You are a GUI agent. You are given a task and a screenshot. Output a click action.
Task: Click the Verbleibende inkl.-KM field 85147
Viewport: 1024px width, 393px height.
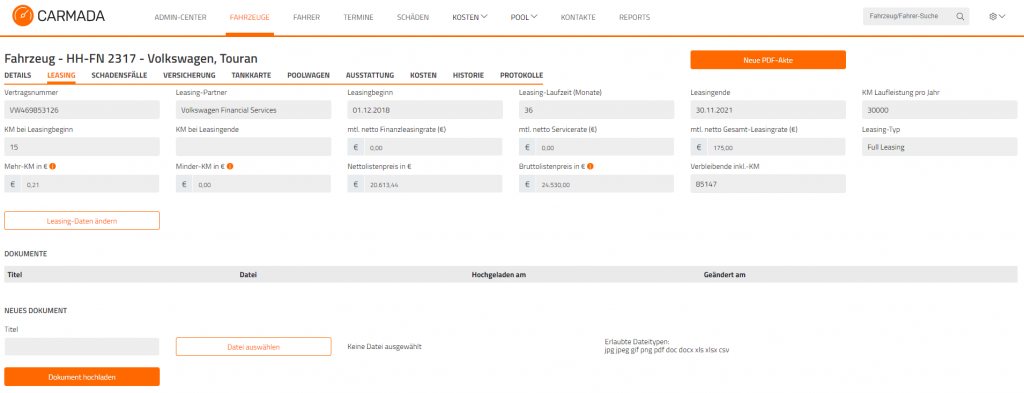tap(768, 184)
